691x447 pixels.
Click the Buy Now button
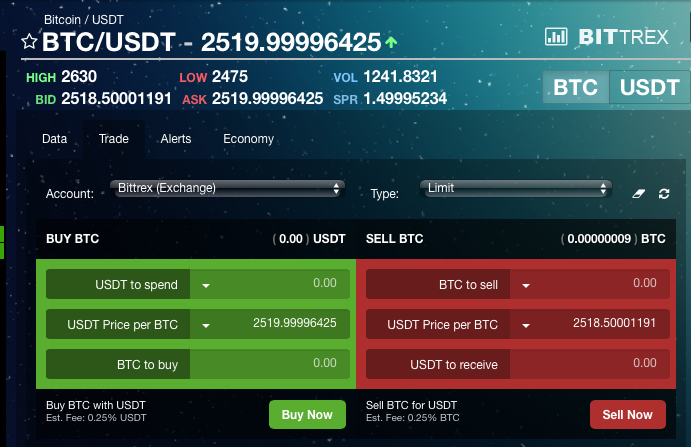click(307, 414)
